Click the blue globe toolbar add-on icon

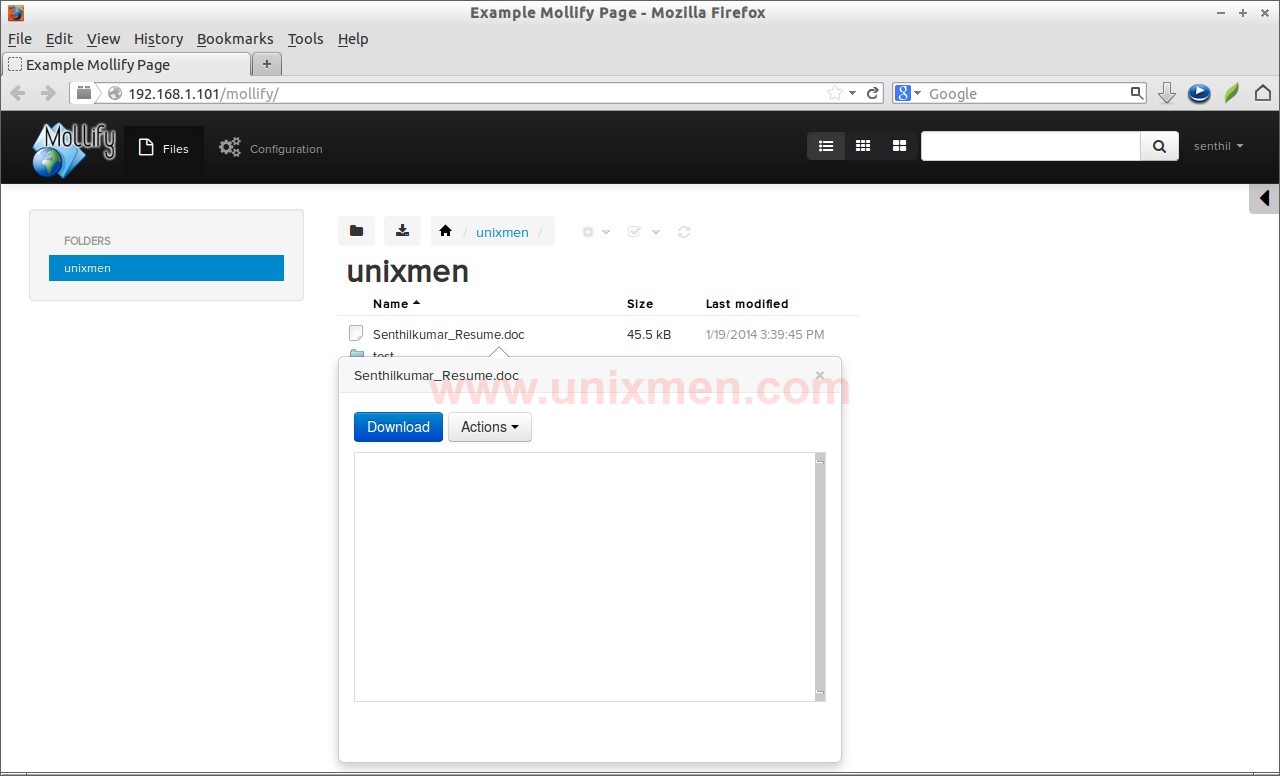[1199, 93]
